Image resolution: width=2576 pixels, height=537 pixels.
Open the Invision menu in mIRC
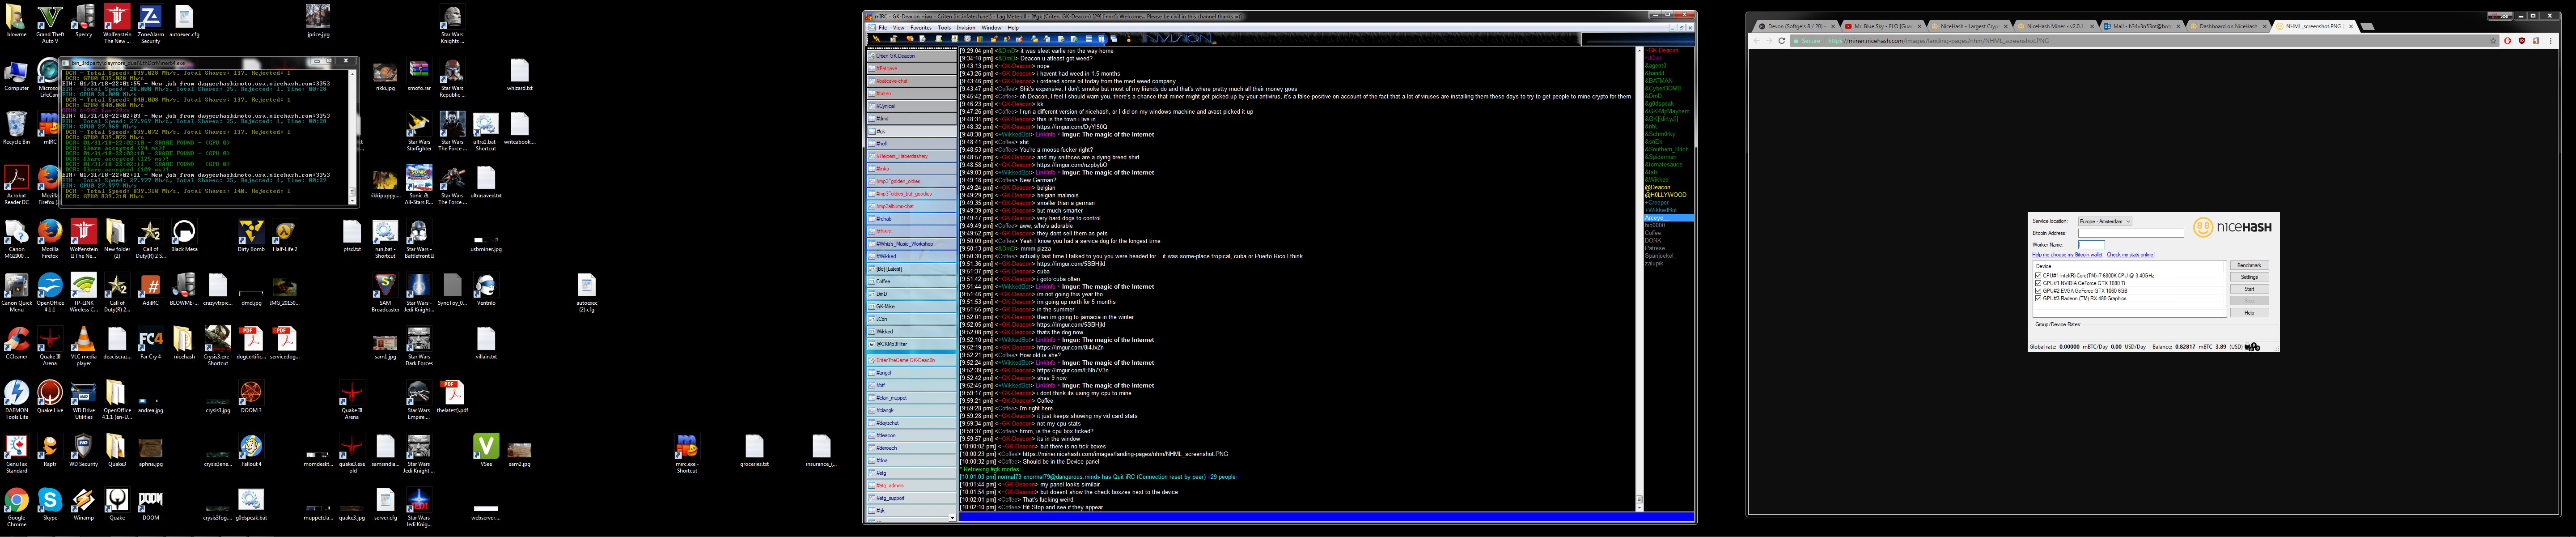pyautogui.click(x=966, y=28)
